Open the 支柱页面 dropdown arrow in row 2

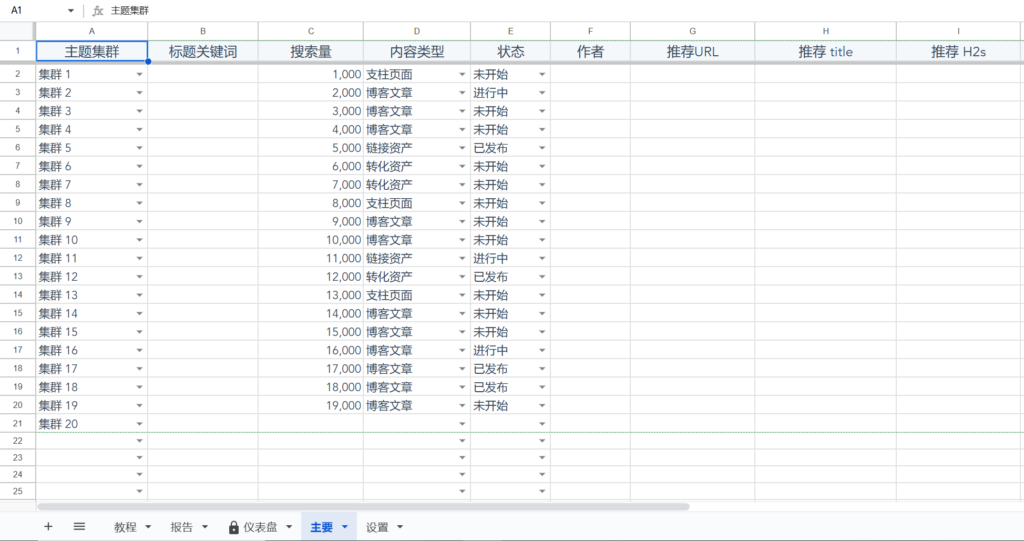(x=462, y=75)
